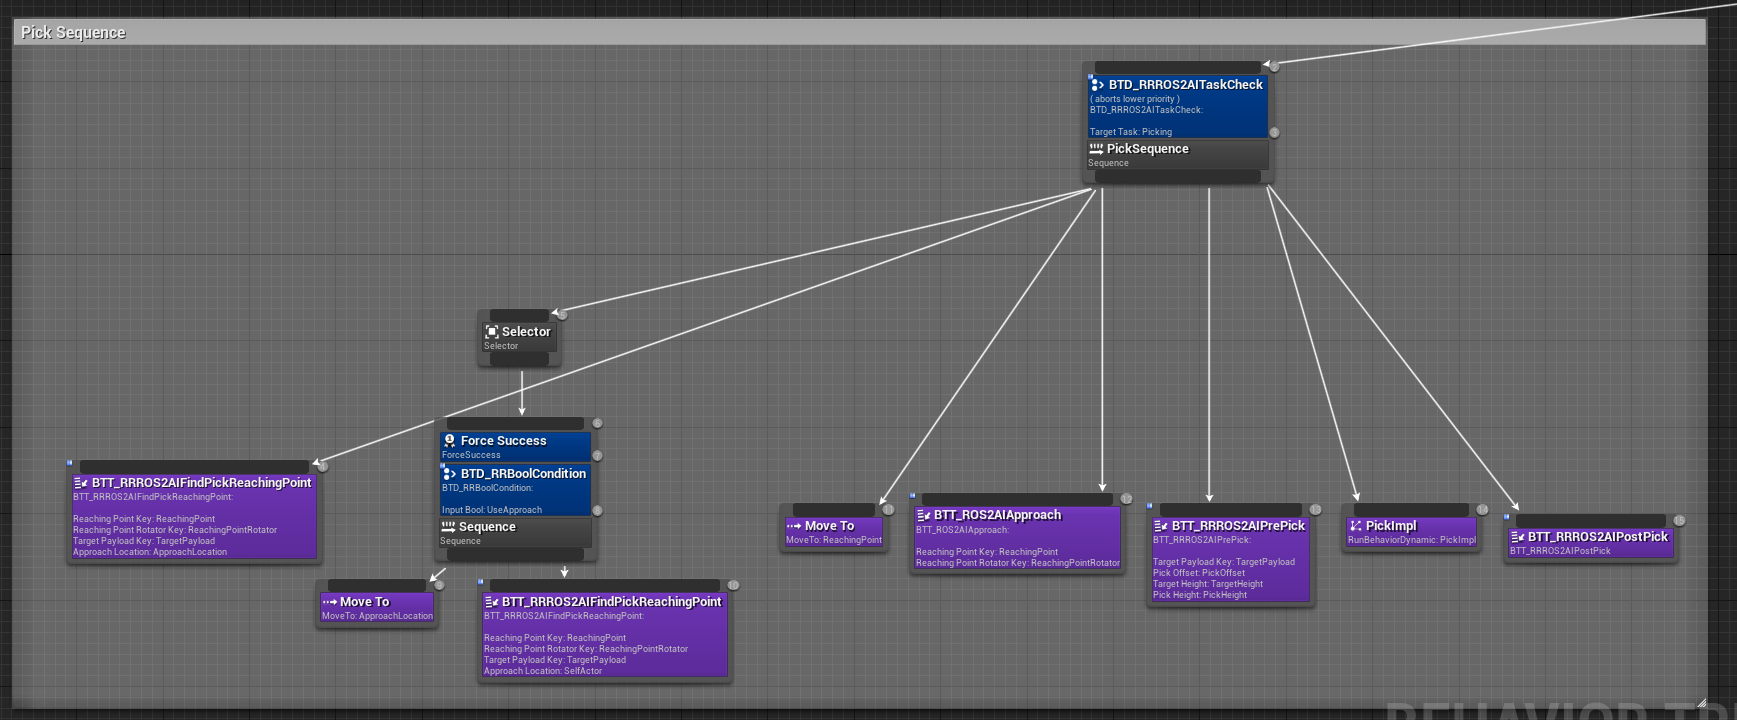Click 'MoveTo: ReachingPoint' text
The image size is (1737, 720).
click(834, 540)
